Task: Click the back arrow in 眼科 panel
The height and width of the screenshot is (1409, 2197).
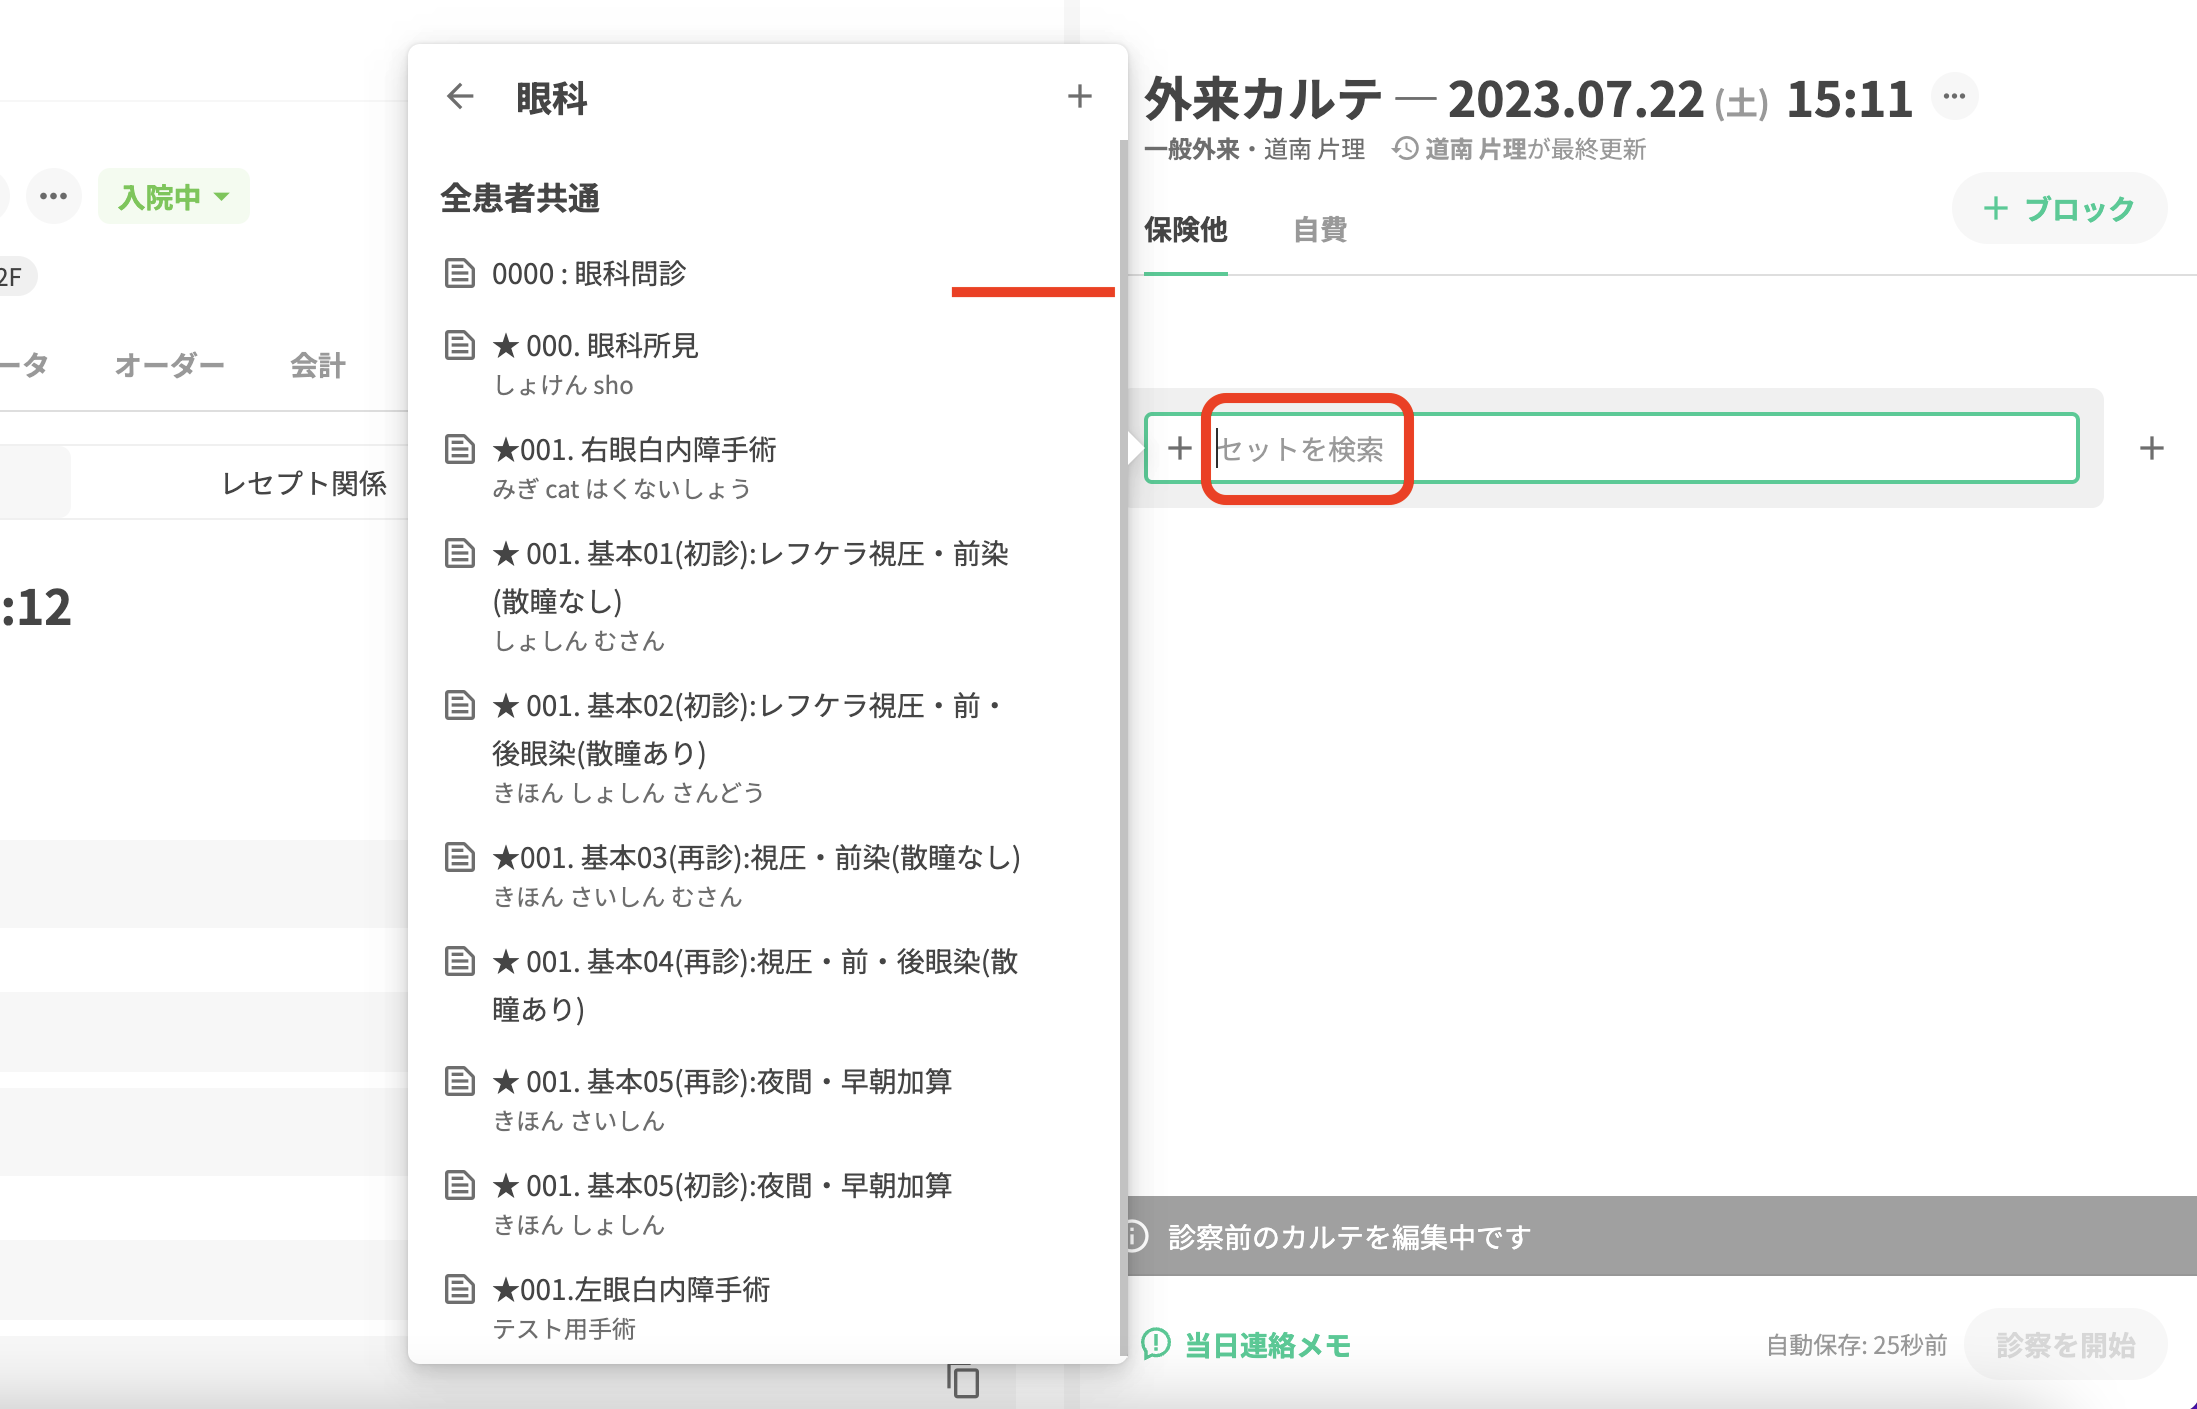Action: (x=460, y=97)
